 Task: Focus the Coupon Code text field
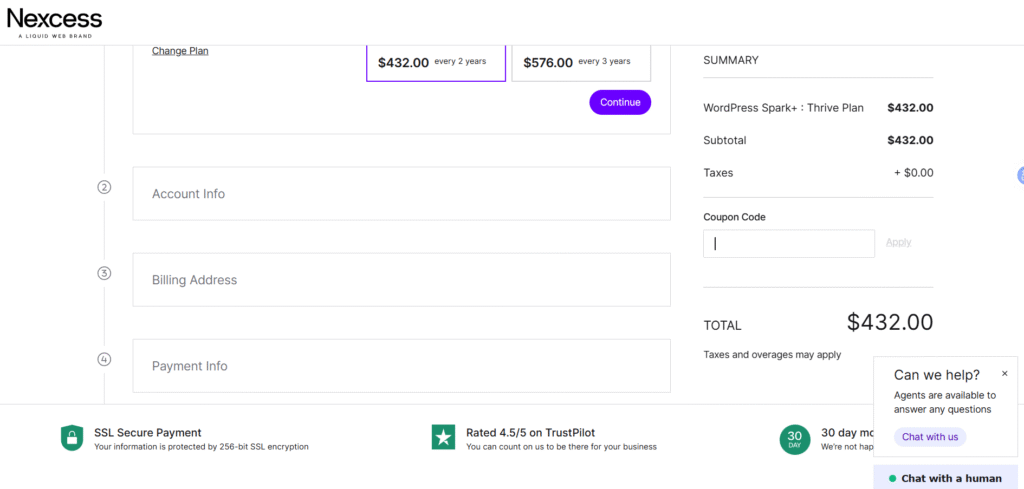789,244
